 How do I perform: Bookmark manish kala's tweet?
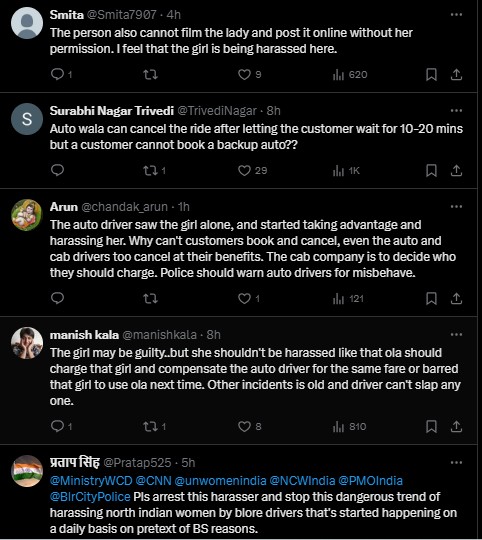point(431,426)
